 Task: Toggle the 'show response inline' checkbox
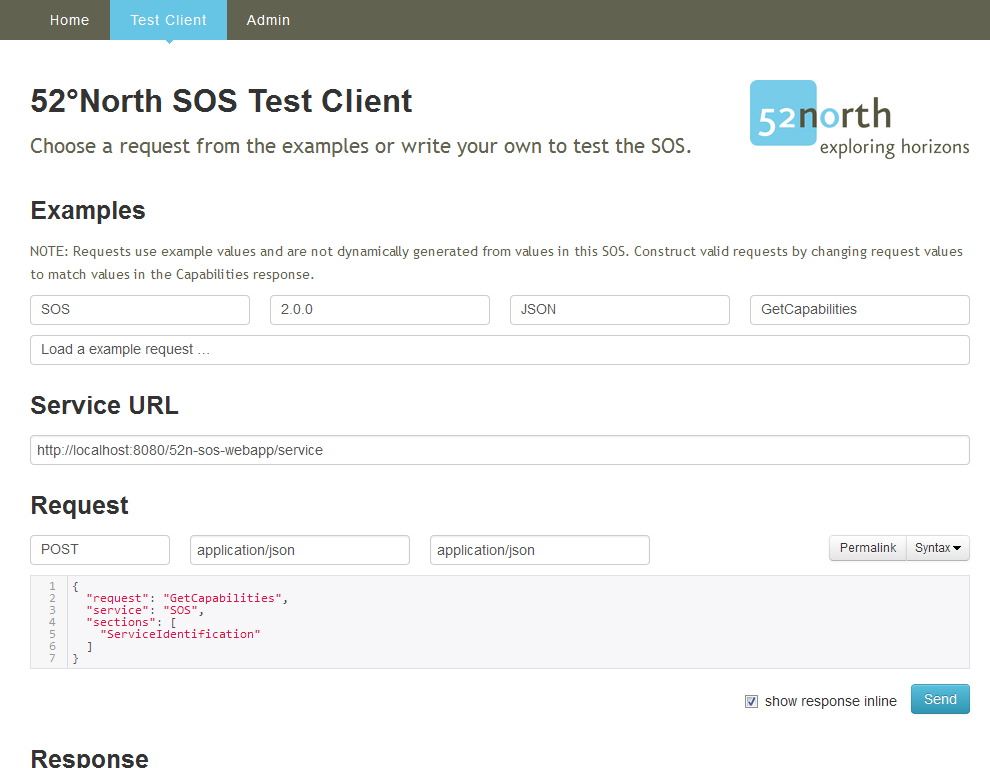click(751, 702)
